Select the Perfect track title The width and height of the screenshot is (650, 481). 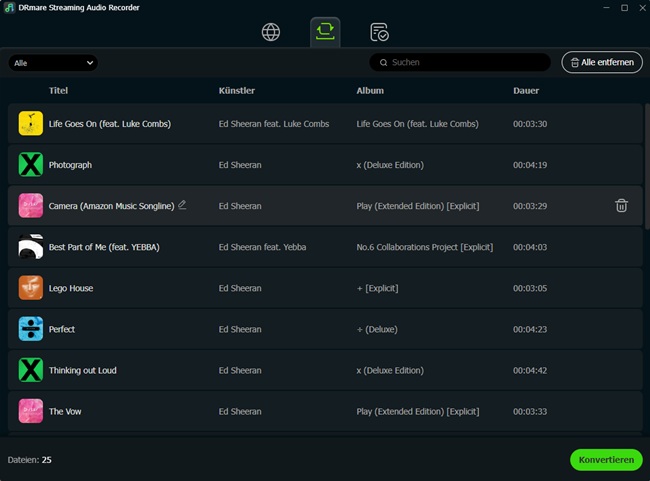(62, 329)
